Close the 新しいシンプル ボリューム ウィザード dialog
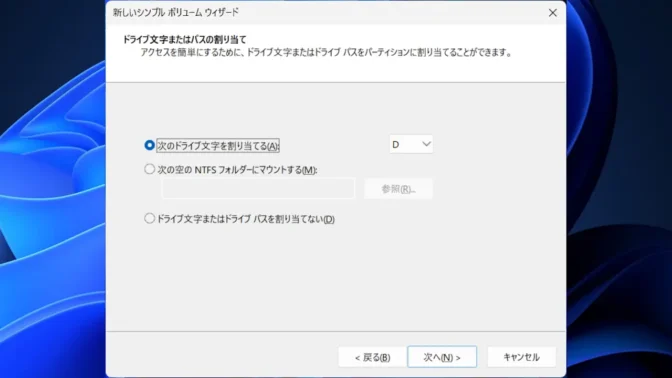Image resolution: width=672 pixels, height=378 pixels. pyautogui.click(x=553, y=13)
